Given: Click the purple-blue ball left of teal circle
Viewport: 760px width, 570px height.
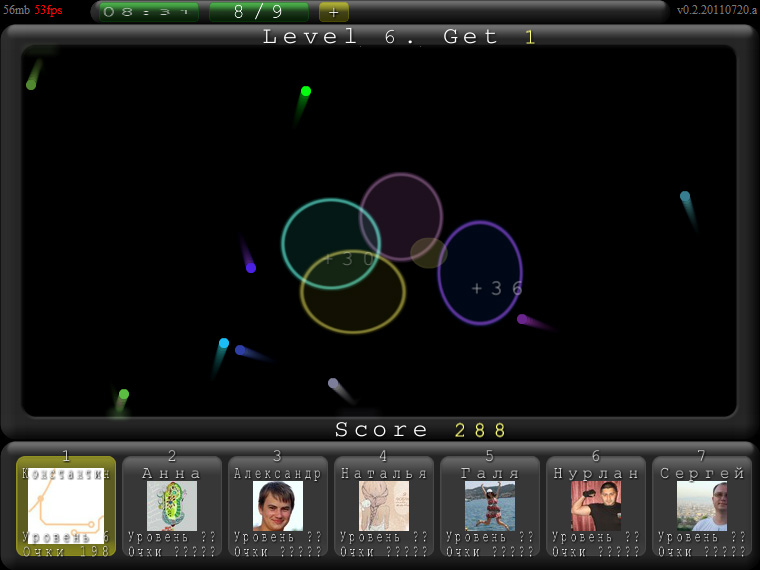Looking at the screenshot, I should (251, 268).
